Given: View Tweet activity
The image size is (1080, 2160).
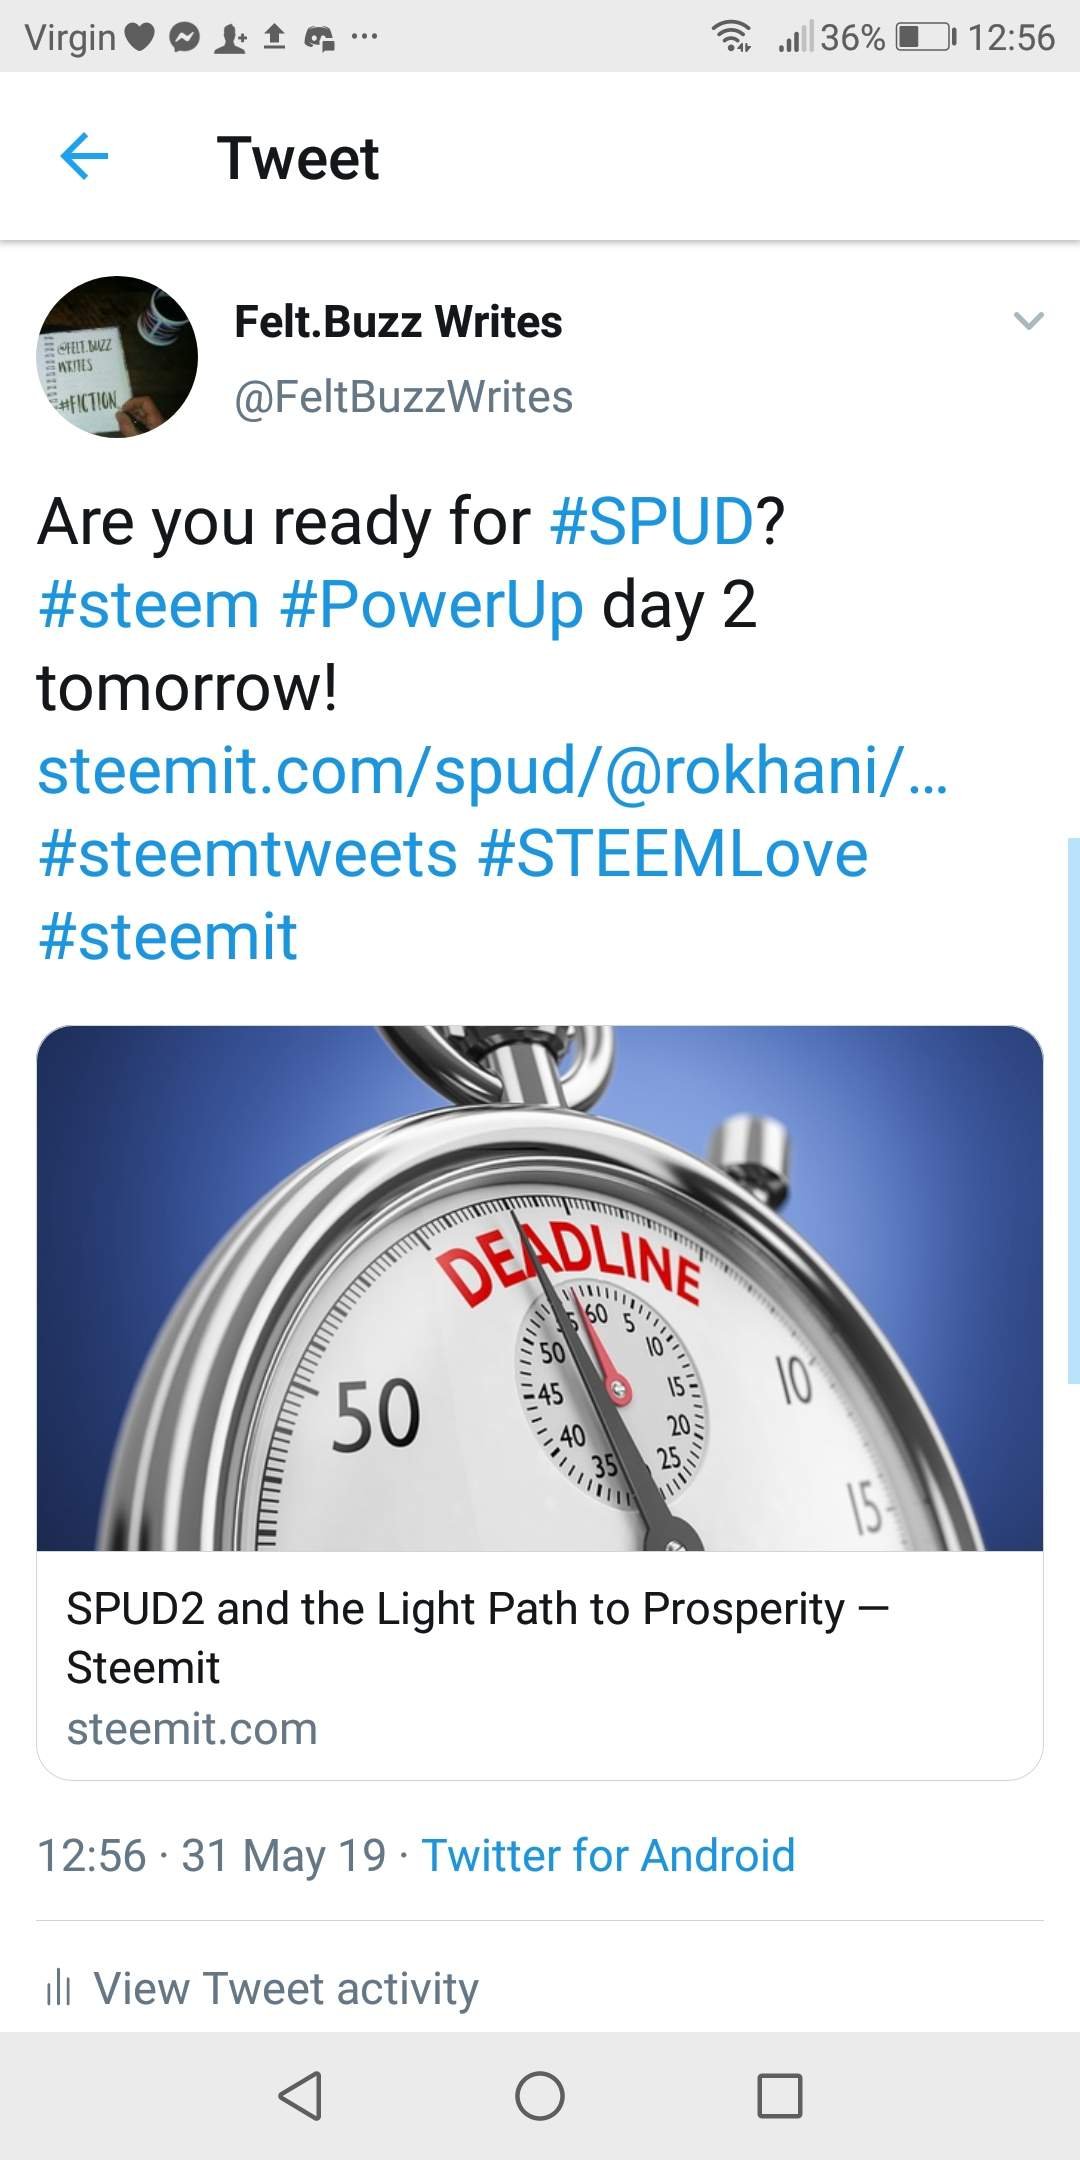Looking at the screenshot, I should point(286,1988).
